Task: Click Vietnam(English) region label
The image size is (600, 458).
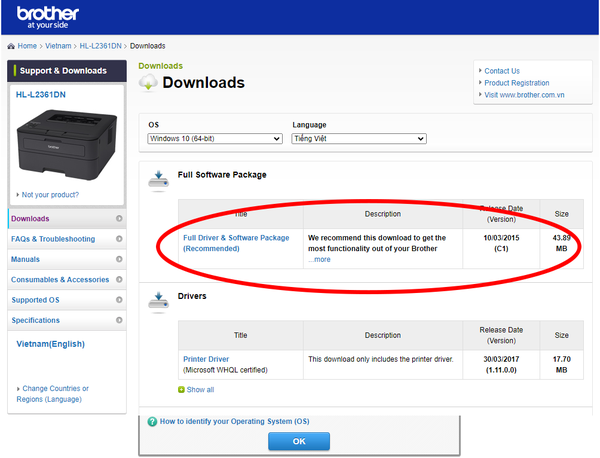Action: (51, 344)
